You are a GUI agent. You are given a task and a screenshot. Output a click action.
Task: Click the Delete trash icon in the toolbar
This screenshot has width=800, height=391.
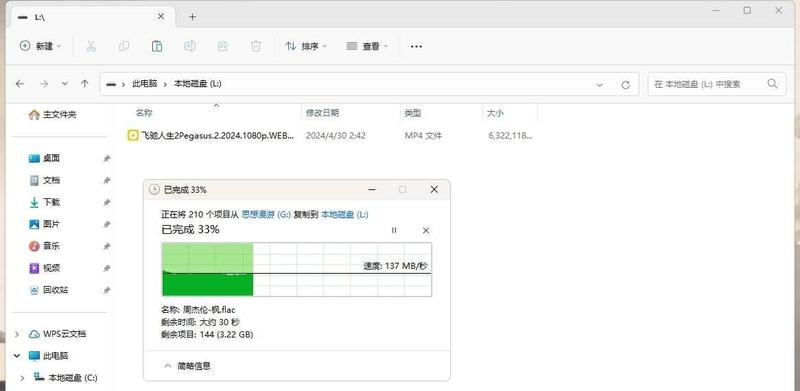256,46
